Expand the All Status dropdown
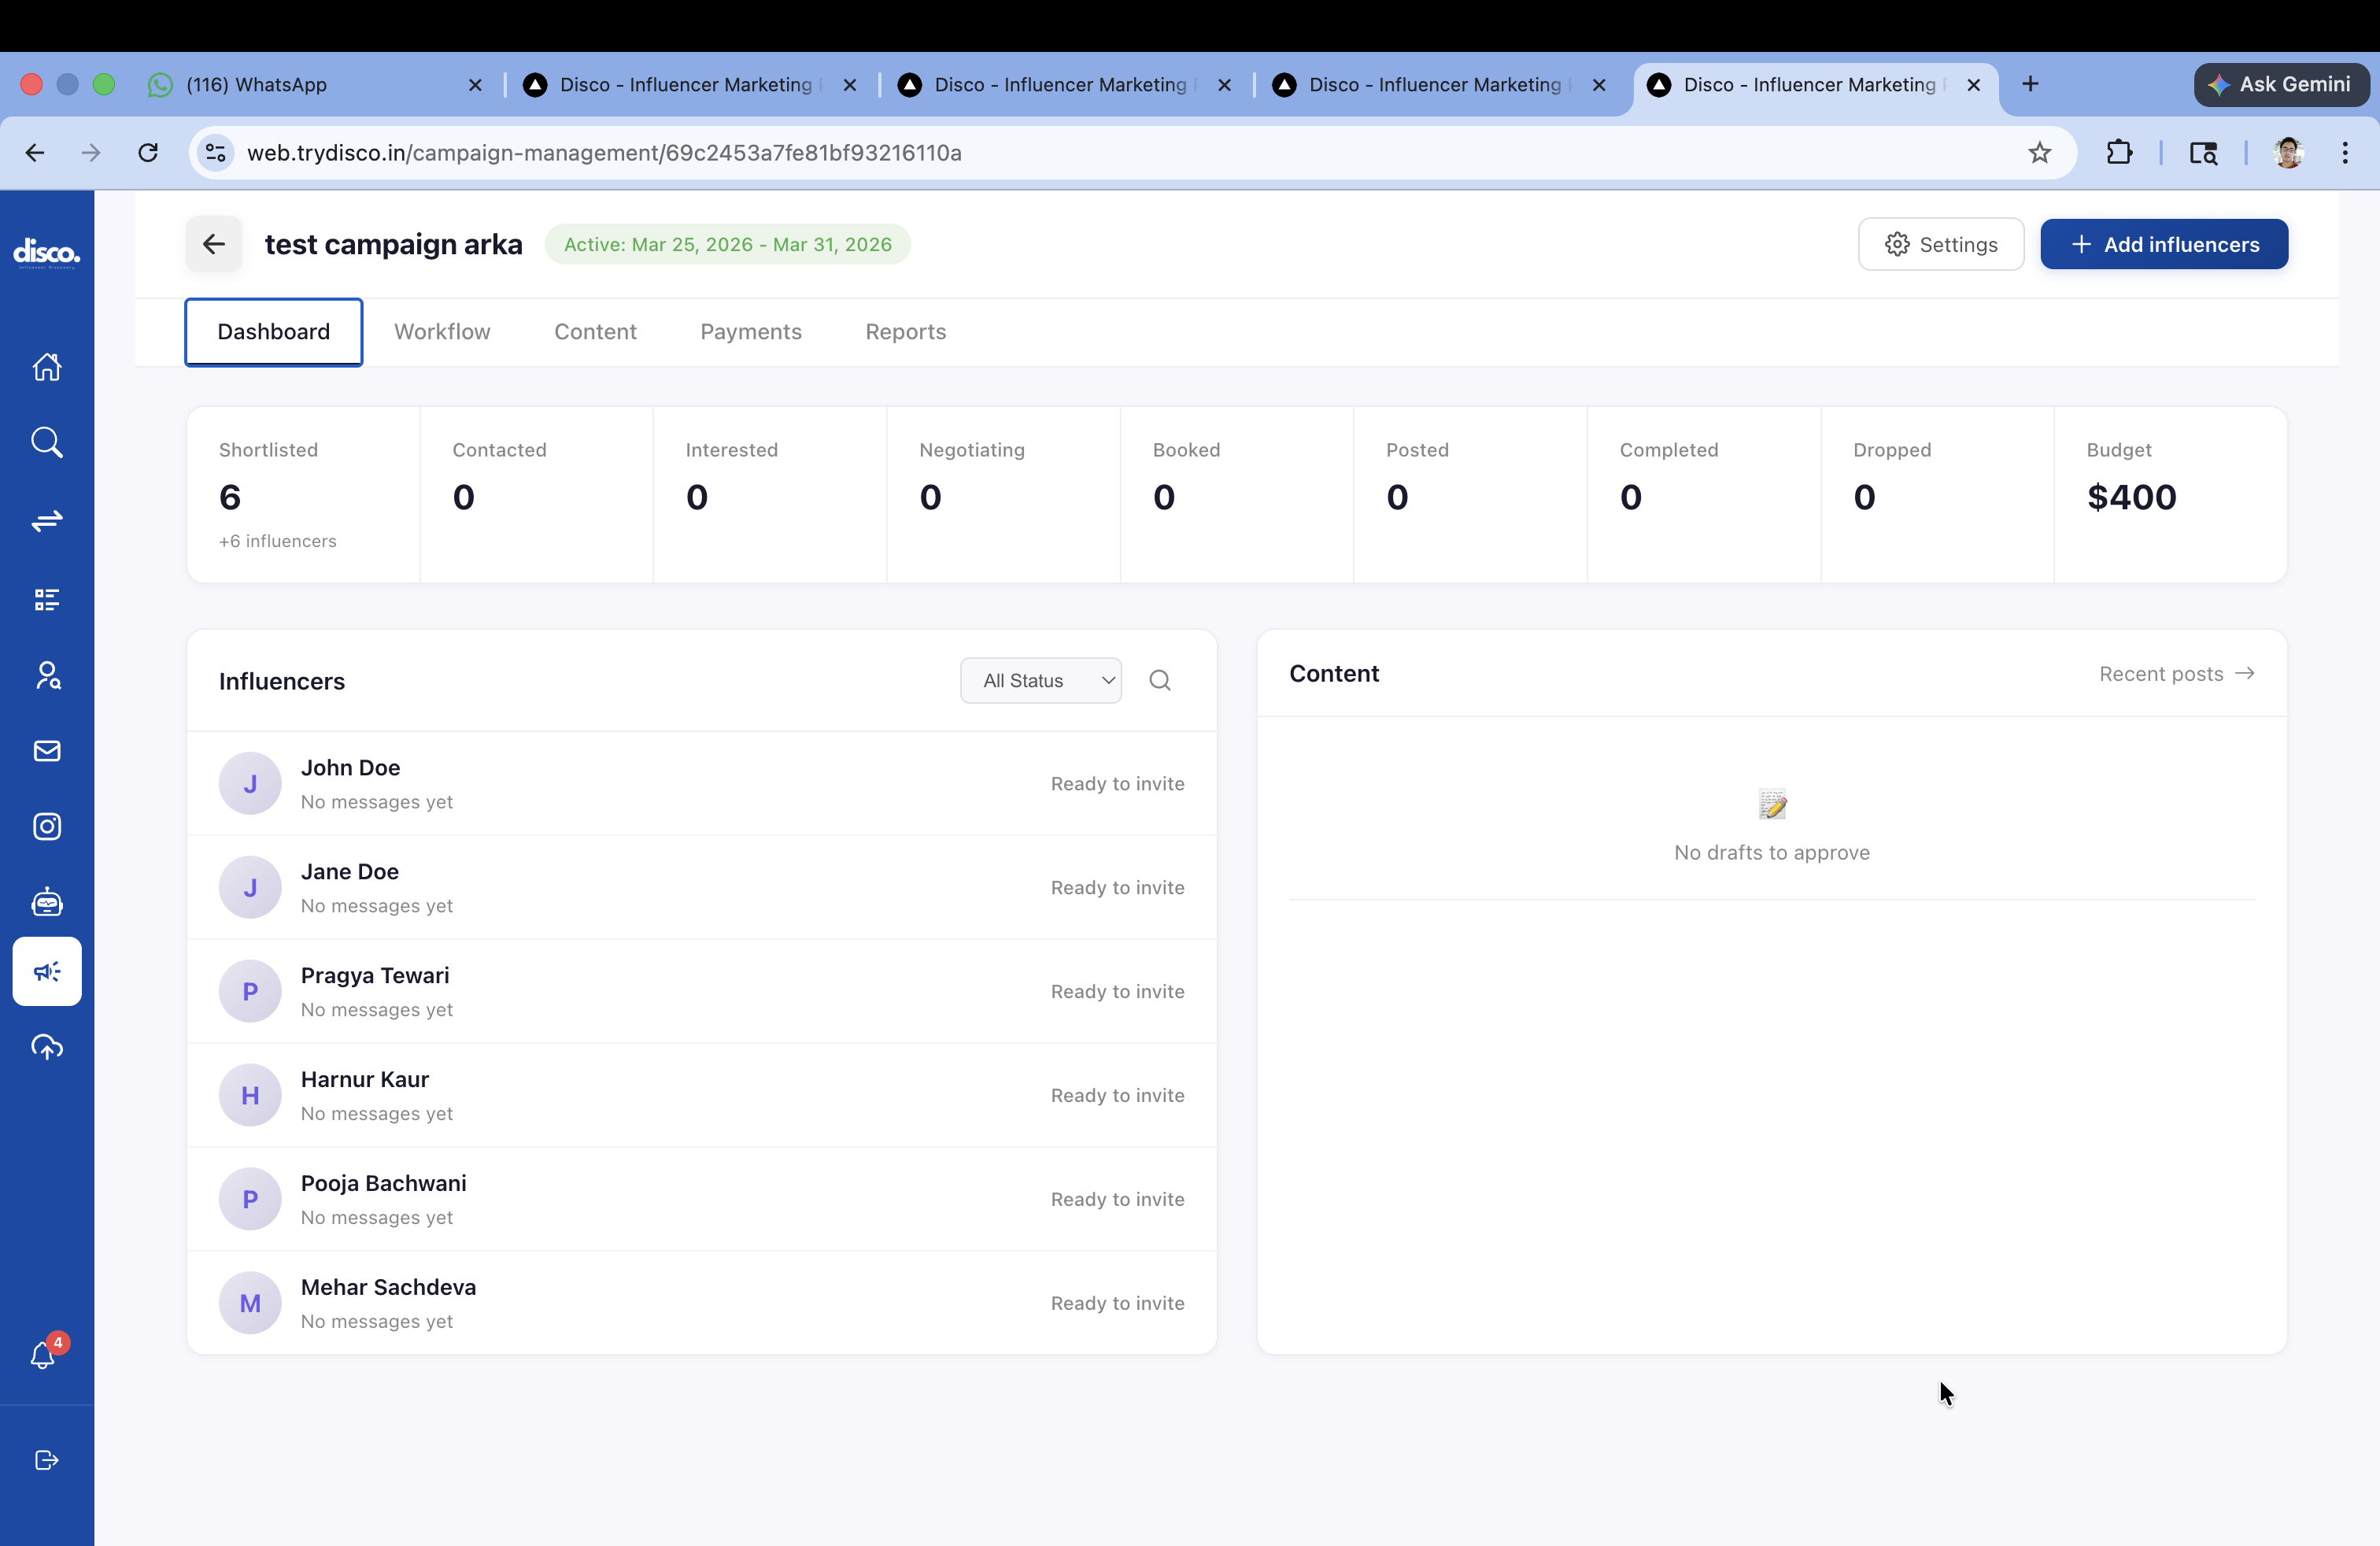This screenshot has height=1546, width=2380. click(x=1041, y=680)
